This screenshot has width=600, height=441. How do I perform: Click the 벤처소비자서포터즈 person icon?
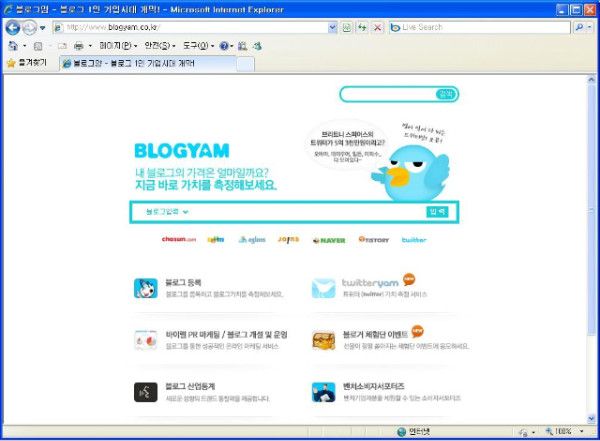pyautogui.click(x=324, y=392)
